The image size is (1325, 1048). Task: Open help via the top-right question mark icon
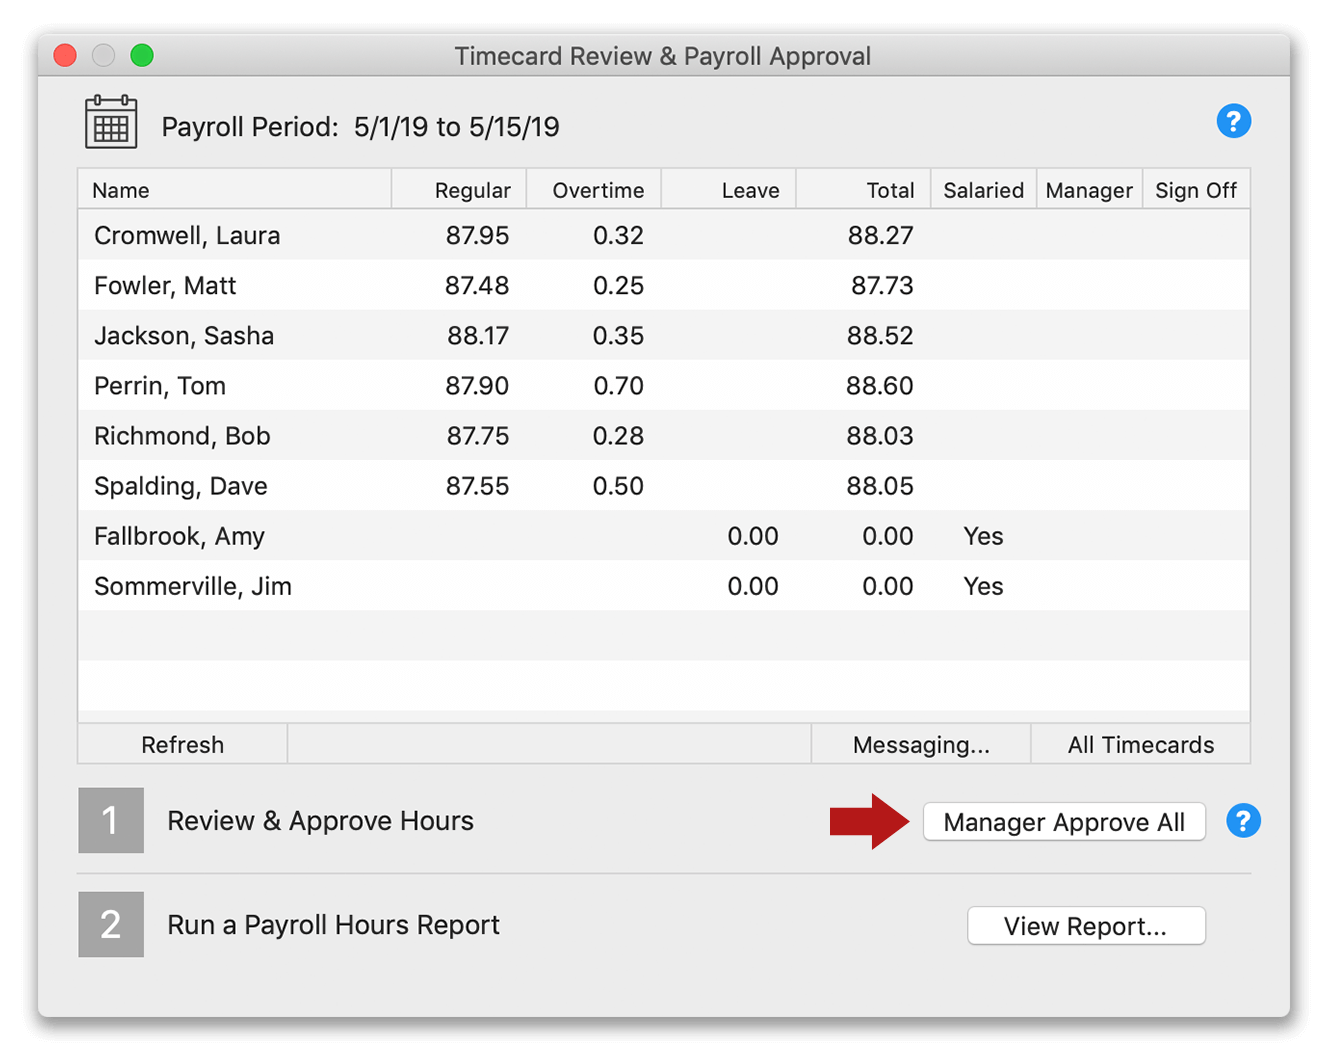[1234, 121]
